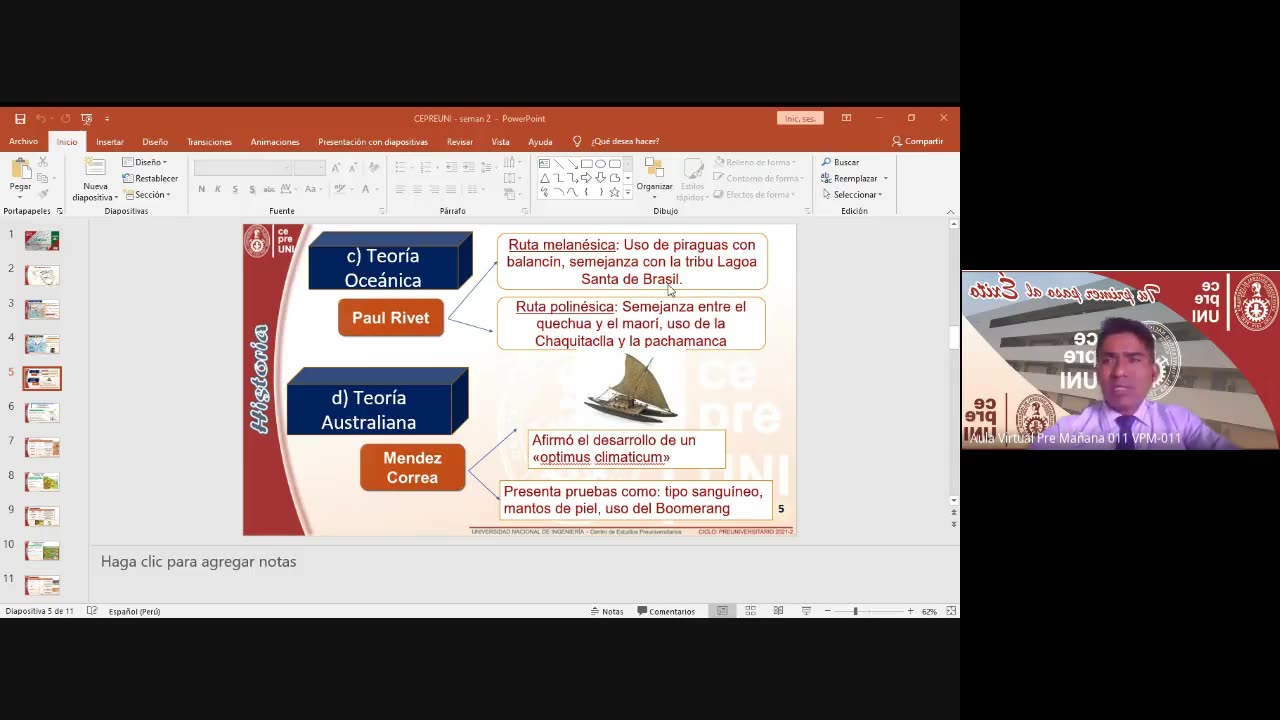
Task: Open the Revisar tab
Action: (x=460, y=141)
